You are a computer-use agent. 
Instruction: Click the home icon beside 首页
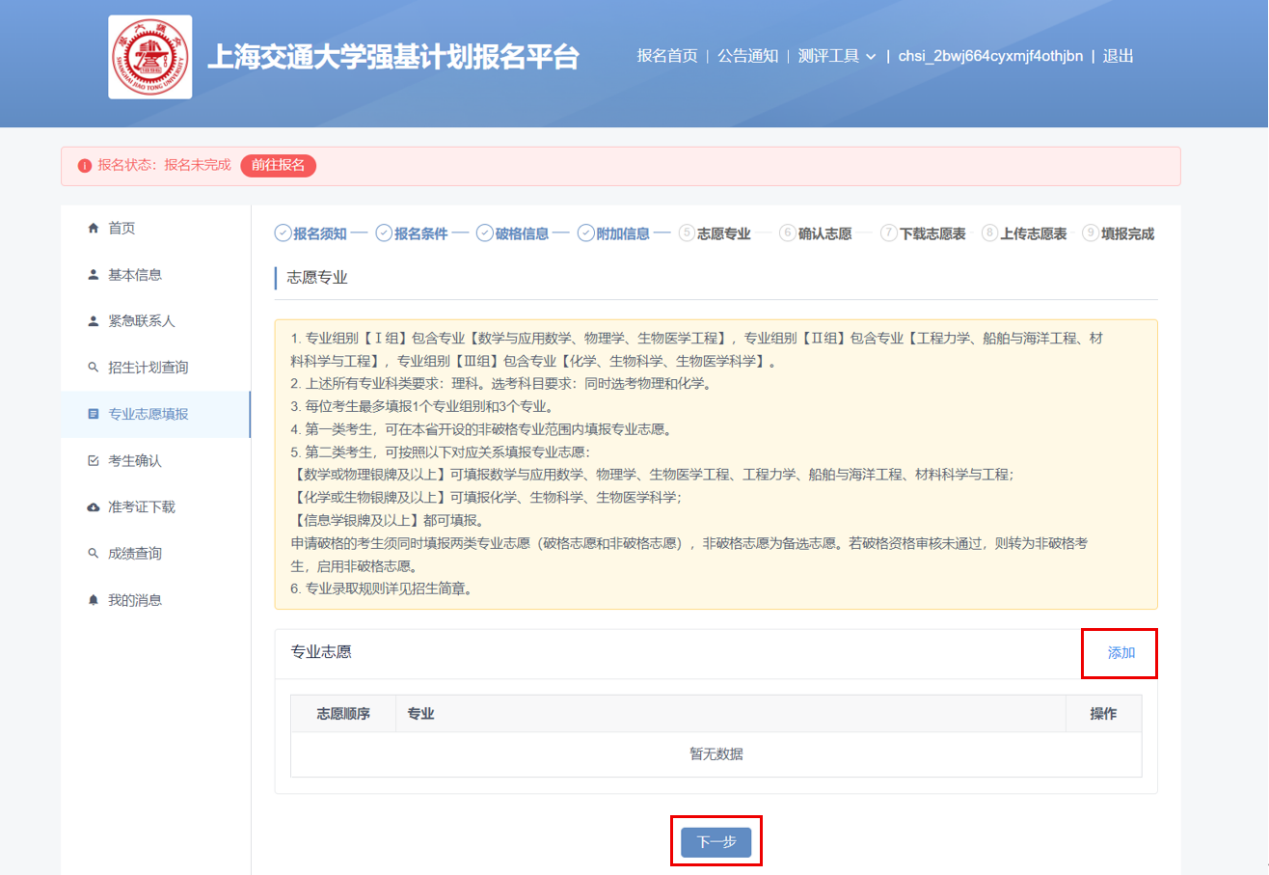[x=94, y=228]
